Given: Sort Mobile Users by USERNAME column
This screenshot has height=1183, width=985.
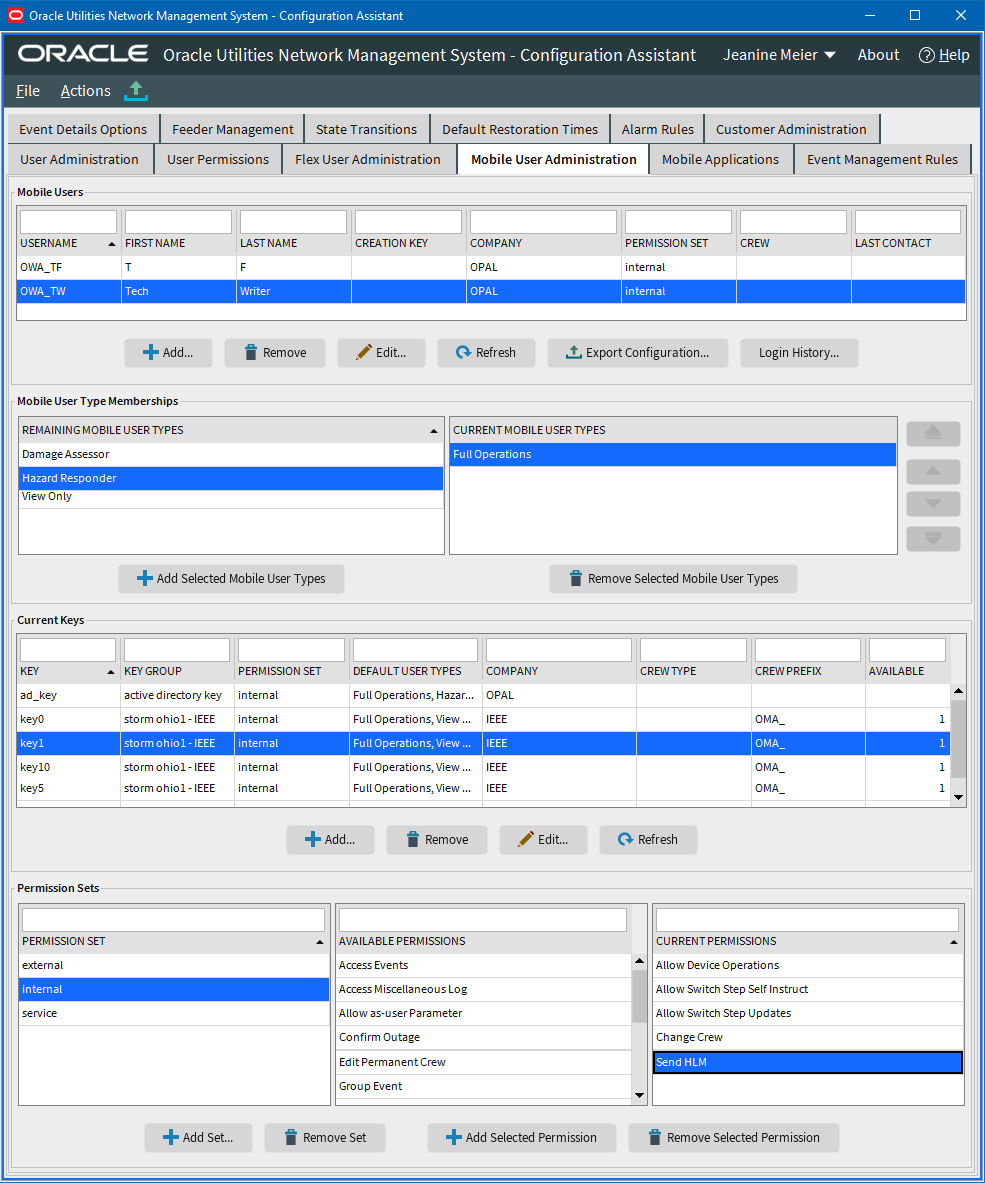Looking at the screenshot, I should tap(69, 243).
